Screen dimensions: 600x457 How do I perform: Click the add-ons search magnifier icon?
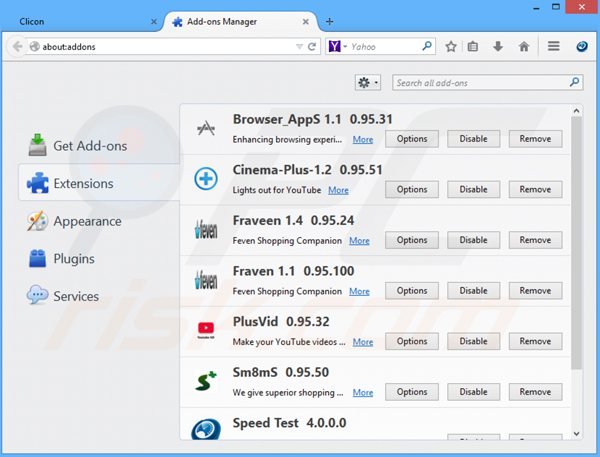tap(574, 82)
